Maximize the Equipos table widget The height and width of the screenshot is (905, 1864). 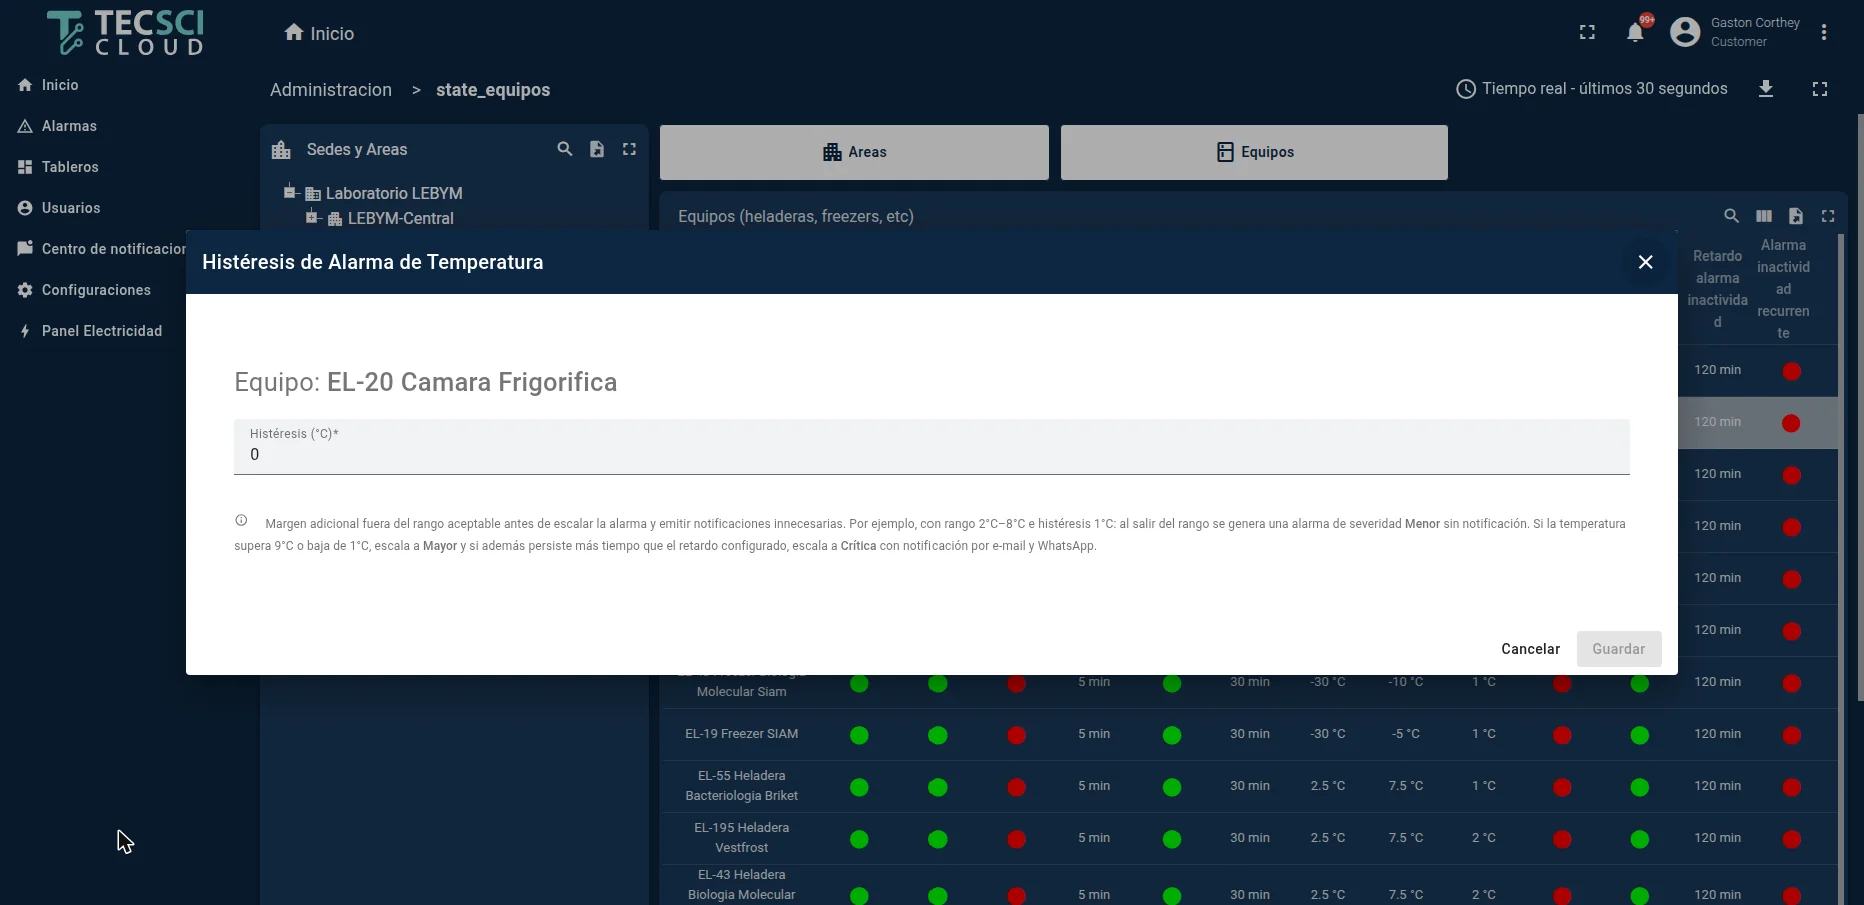(x=1828, y=216)
